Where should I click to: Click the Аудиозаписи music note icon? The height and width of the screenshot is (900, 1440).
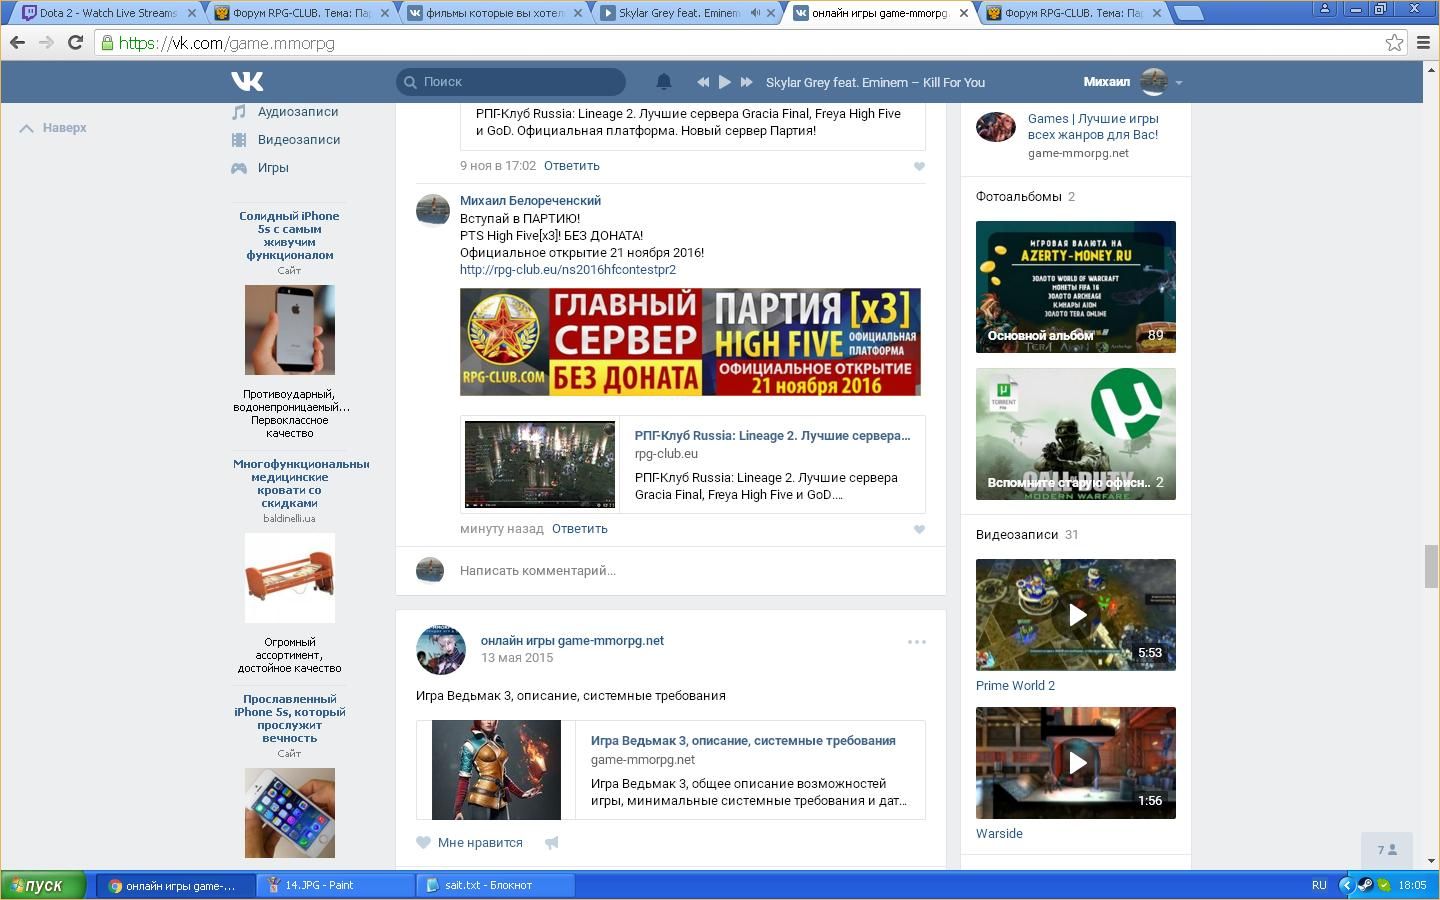(x=239, y=112)
